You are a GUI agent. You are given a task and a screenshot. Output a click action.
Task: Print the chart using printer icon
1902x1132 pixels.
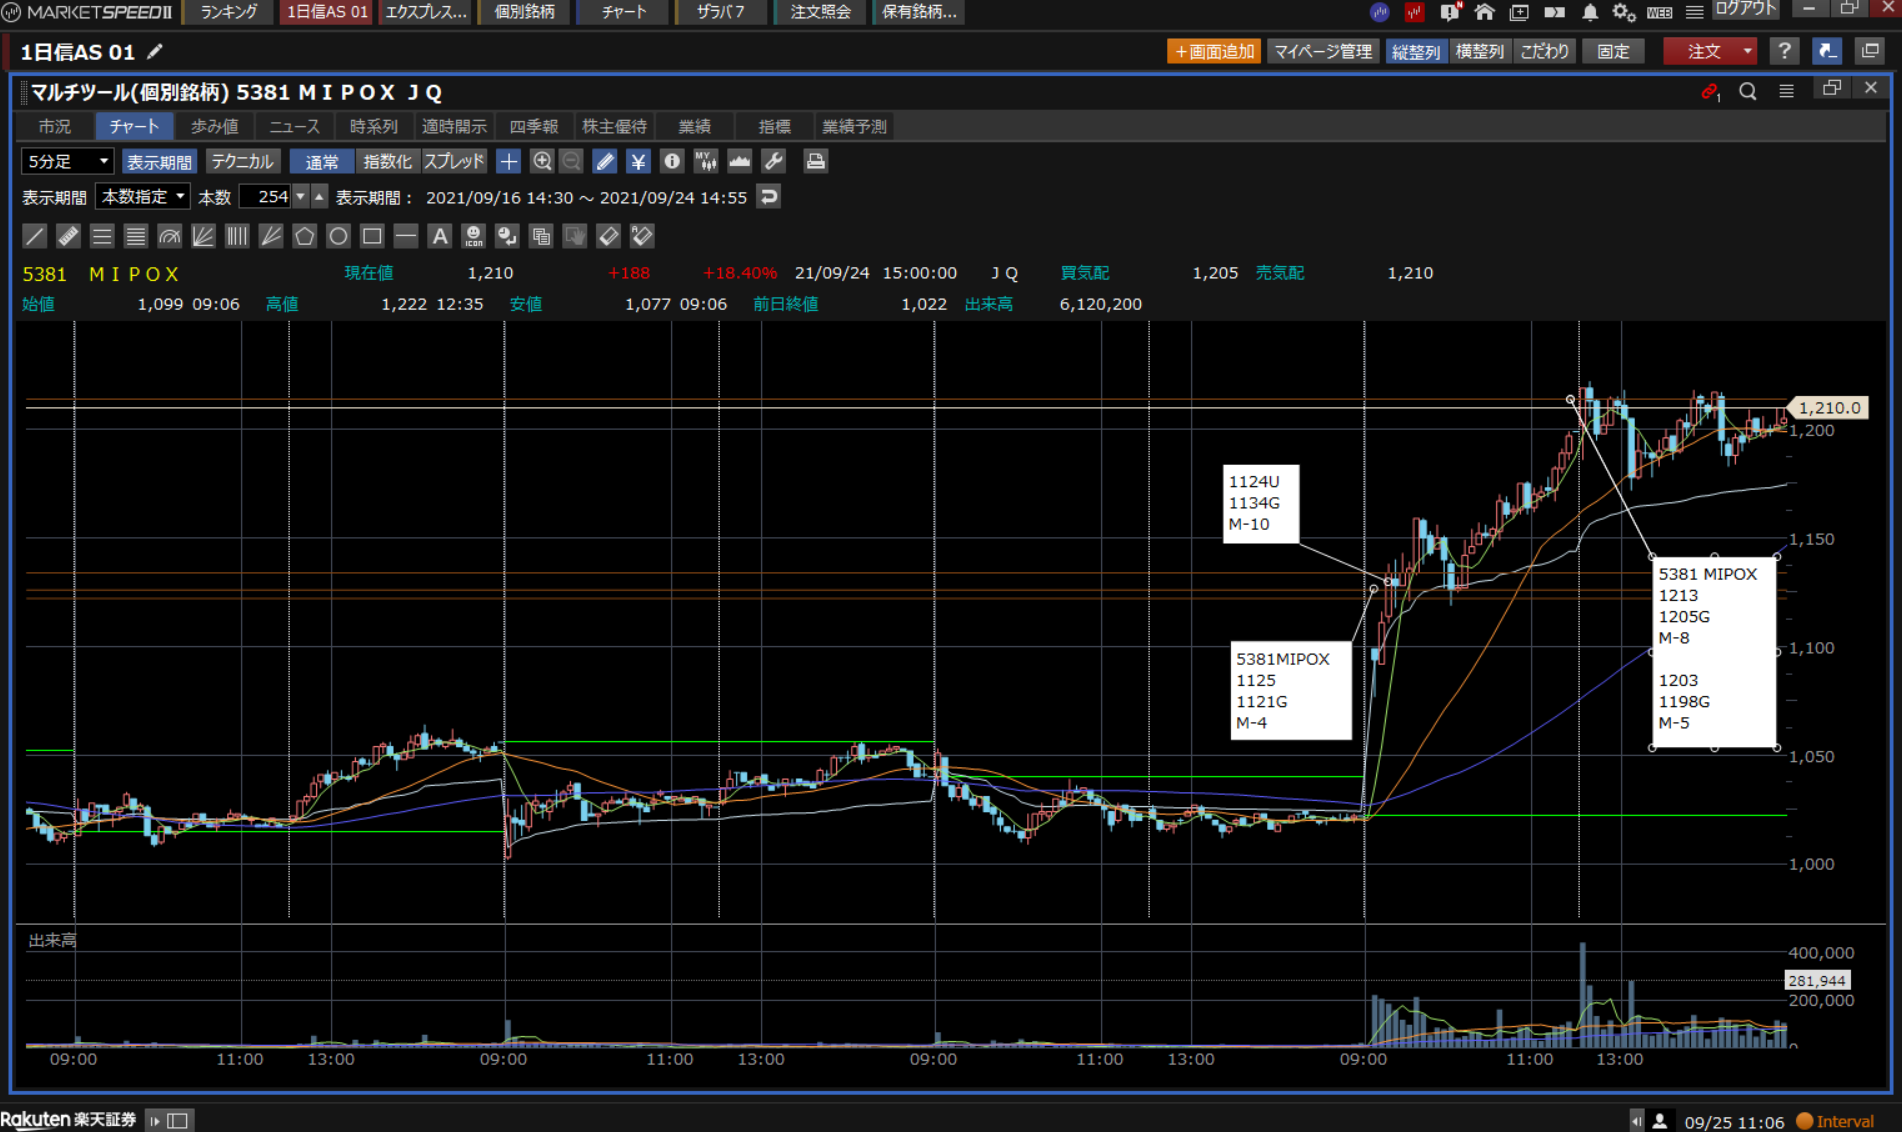815,161
